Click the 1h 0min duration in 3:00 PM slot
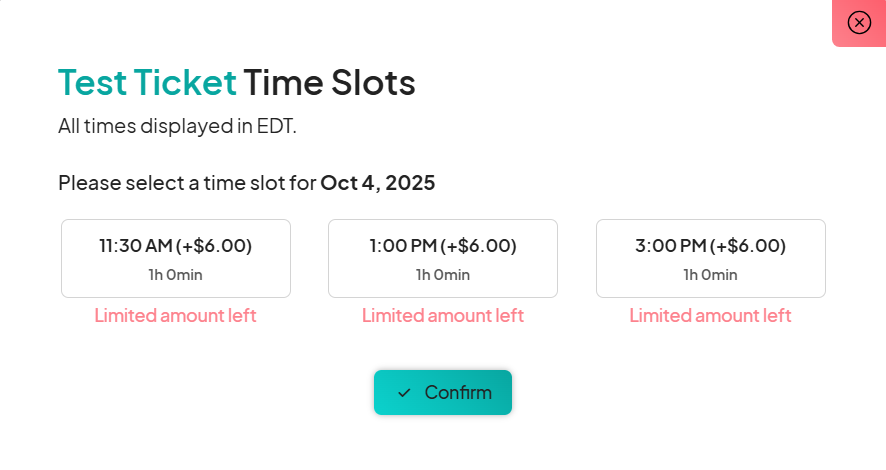The width and height of the screenshot is (886, 470). [x=710, y=275]
